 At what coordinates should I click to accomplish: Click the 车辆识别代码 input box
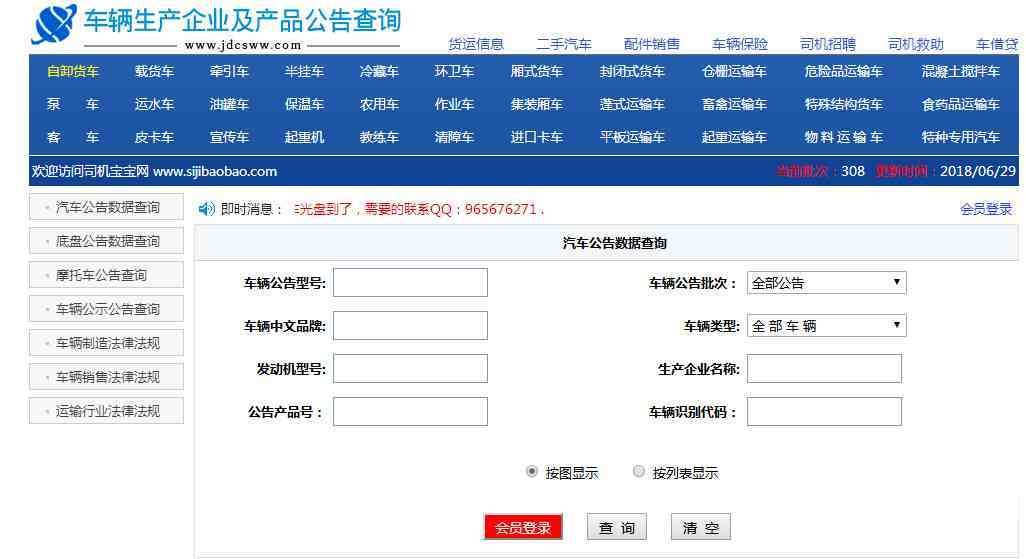point(824,412)
